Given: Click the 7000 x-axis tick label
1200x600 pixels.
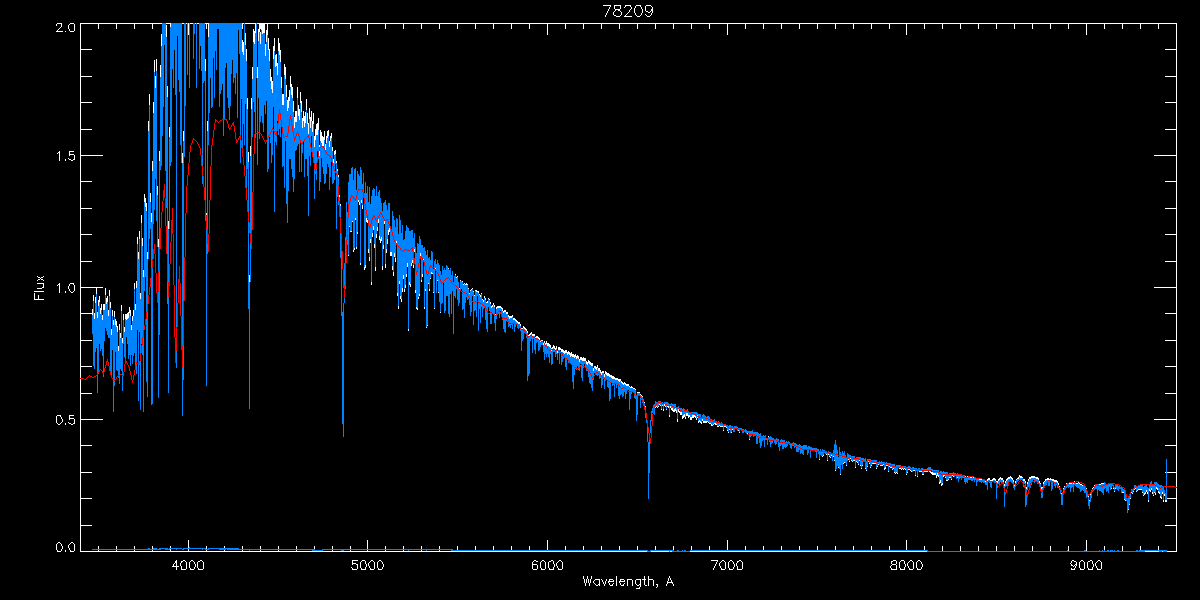Looking at the screenshot, I should (x=727, y=565).
